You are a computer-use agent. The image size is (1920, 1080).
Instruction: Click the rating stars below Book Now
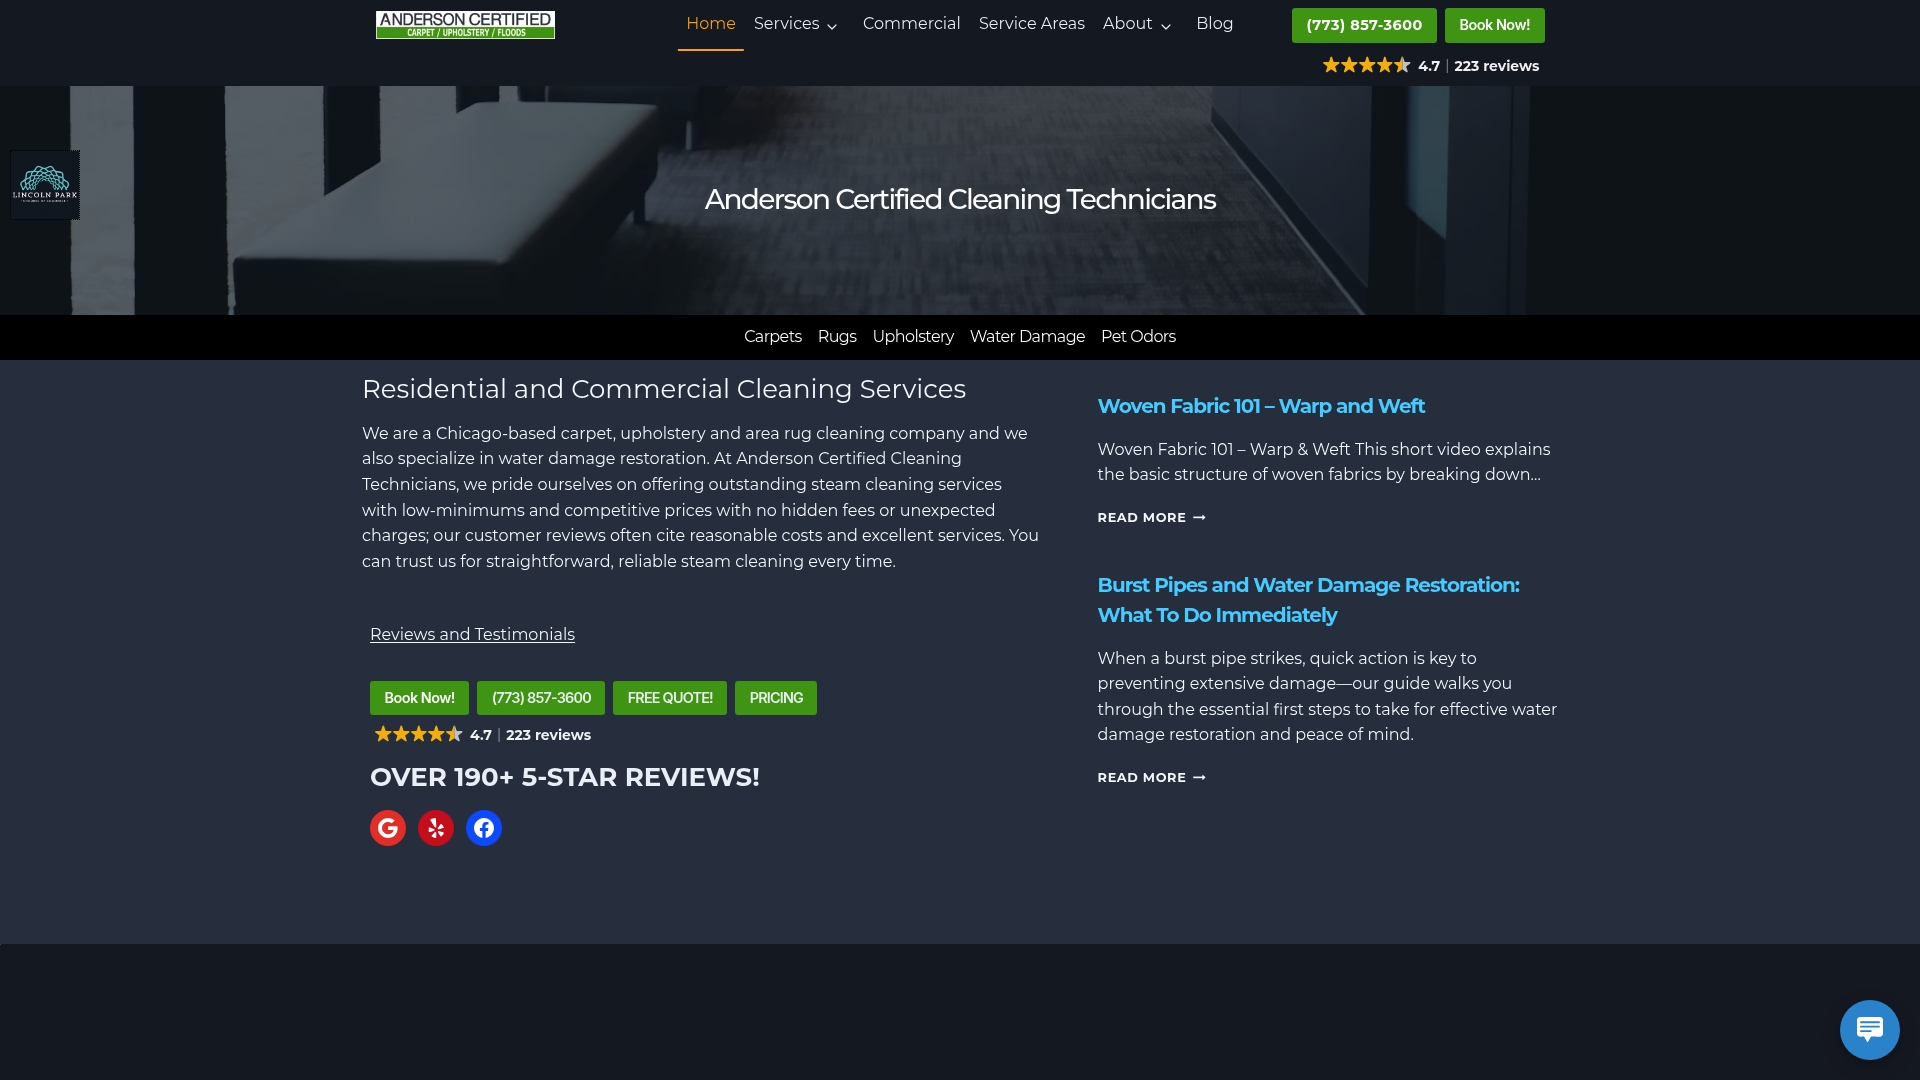tap(418, 735)
